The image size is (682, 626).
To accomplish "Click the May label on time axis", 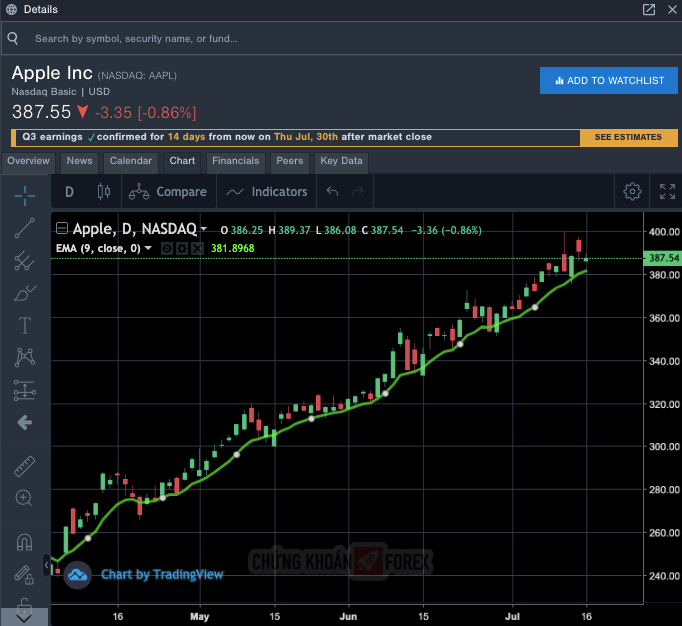I will (200, 616).
